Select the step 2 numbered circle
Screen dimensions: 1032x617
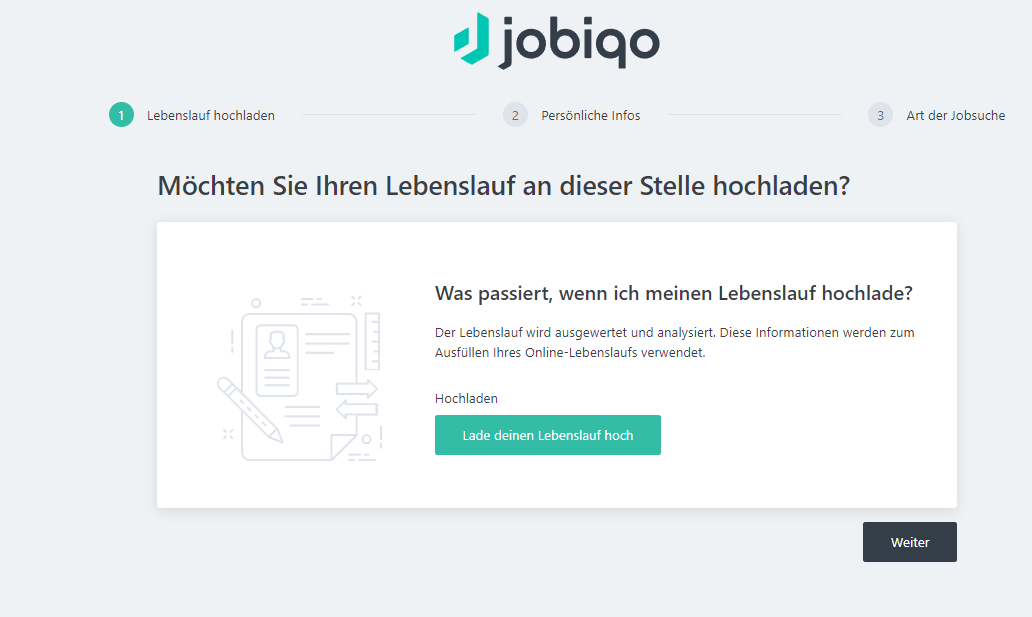coord(515,115)
